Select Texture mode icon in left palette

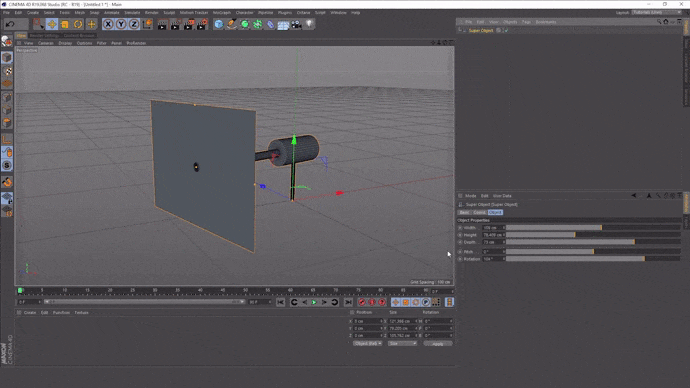[x=7, y=70]
